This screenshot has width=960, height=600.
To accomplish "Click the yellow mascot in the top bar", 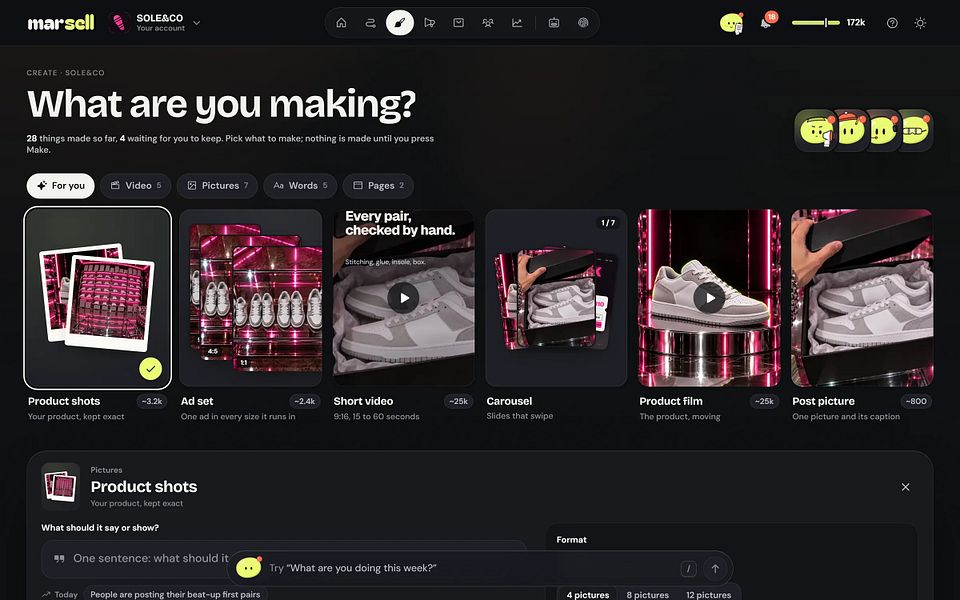I will 731,23.
